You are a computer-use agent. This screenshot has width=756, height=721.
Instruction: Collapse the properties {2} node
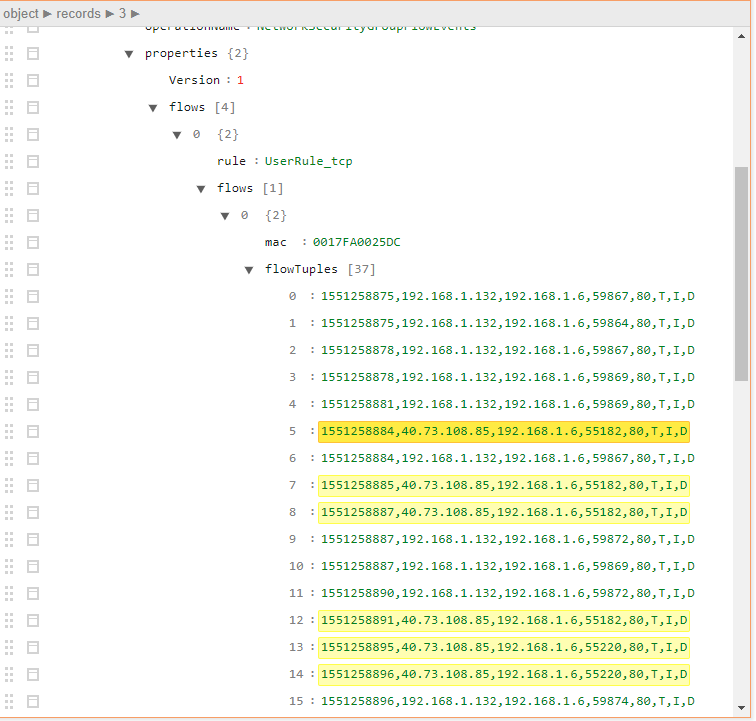129,54
